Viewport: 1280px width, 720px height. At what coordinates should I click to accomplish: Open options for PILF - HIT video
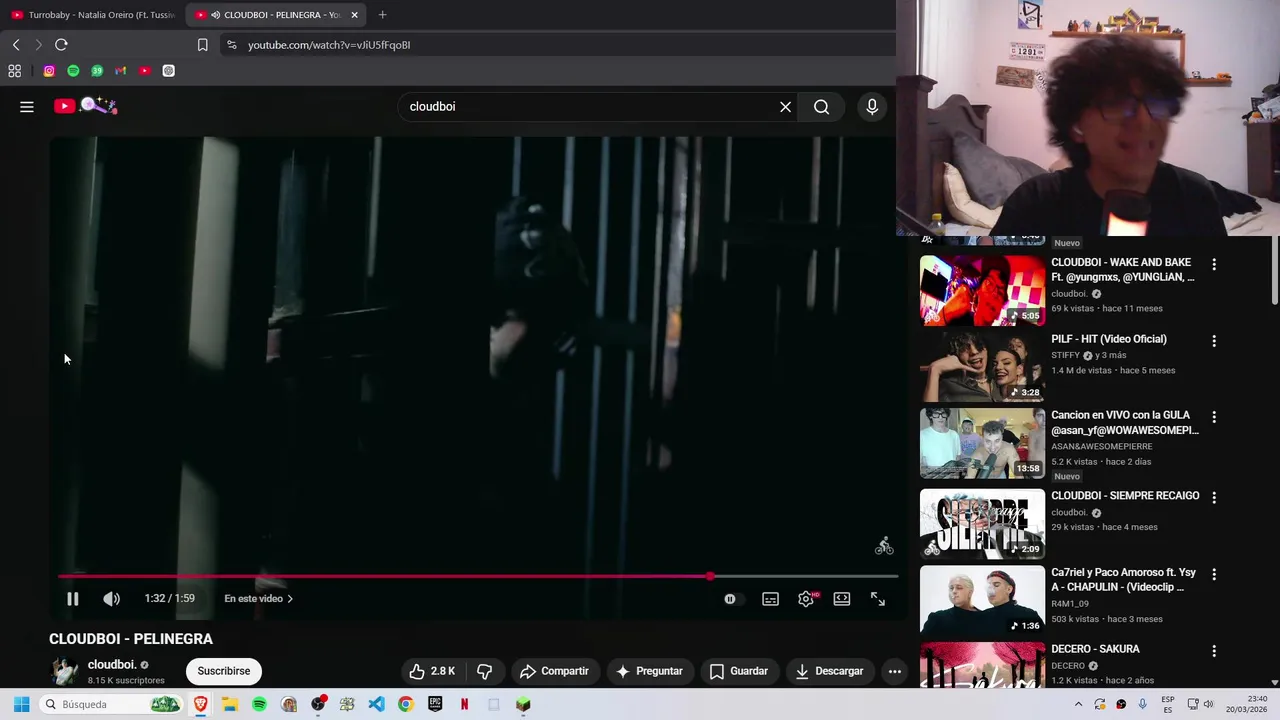click(x=1214, y=341)
